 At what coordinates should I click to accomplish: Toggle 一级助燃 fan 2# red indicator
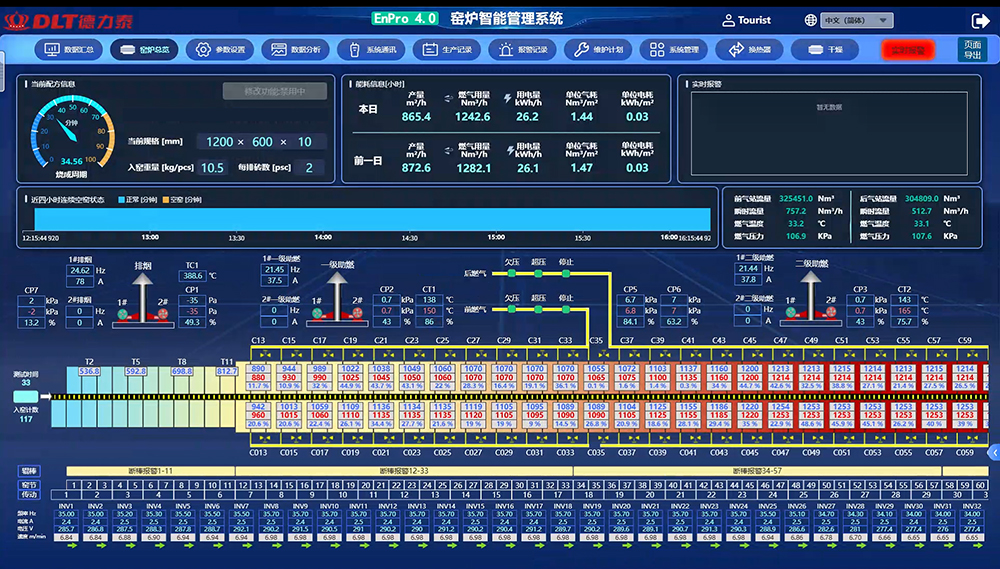click(x=357, y=313)
